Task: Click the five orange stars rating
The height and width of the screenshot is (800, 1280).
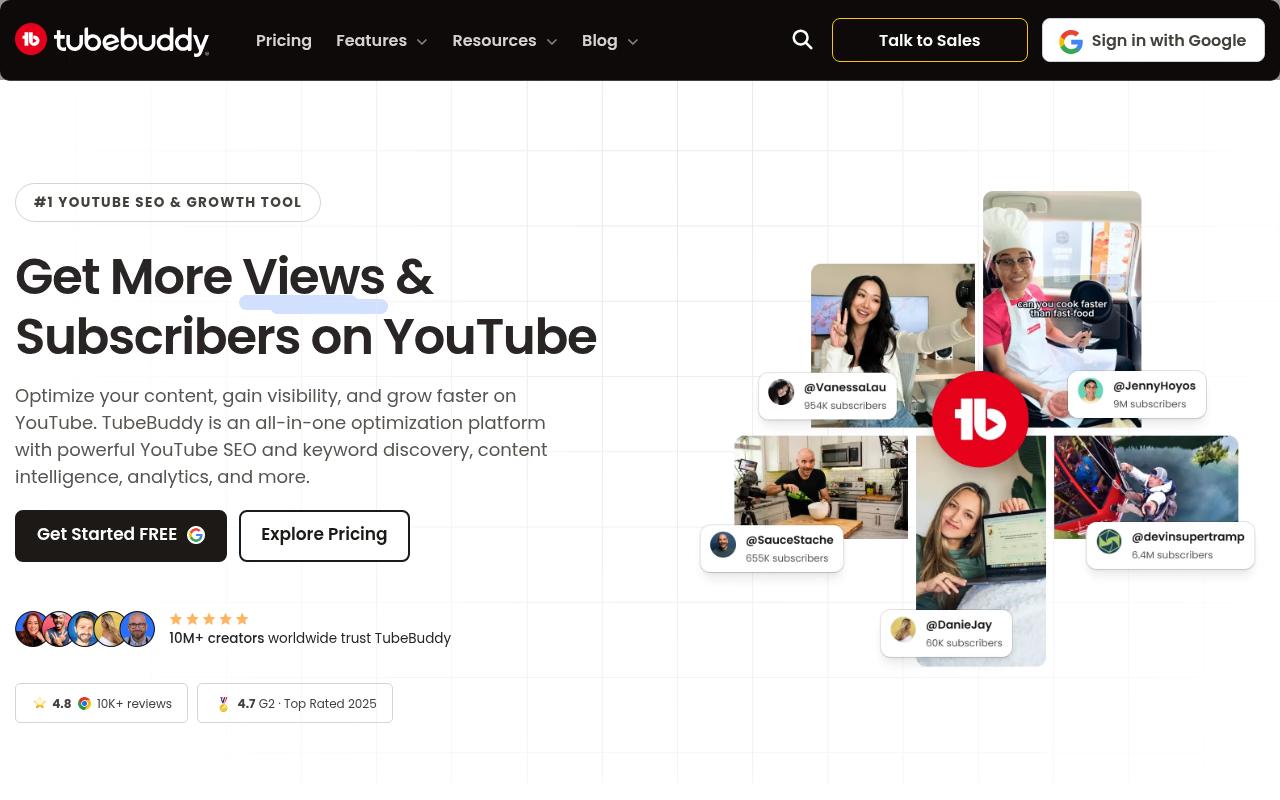Action: 209,619
